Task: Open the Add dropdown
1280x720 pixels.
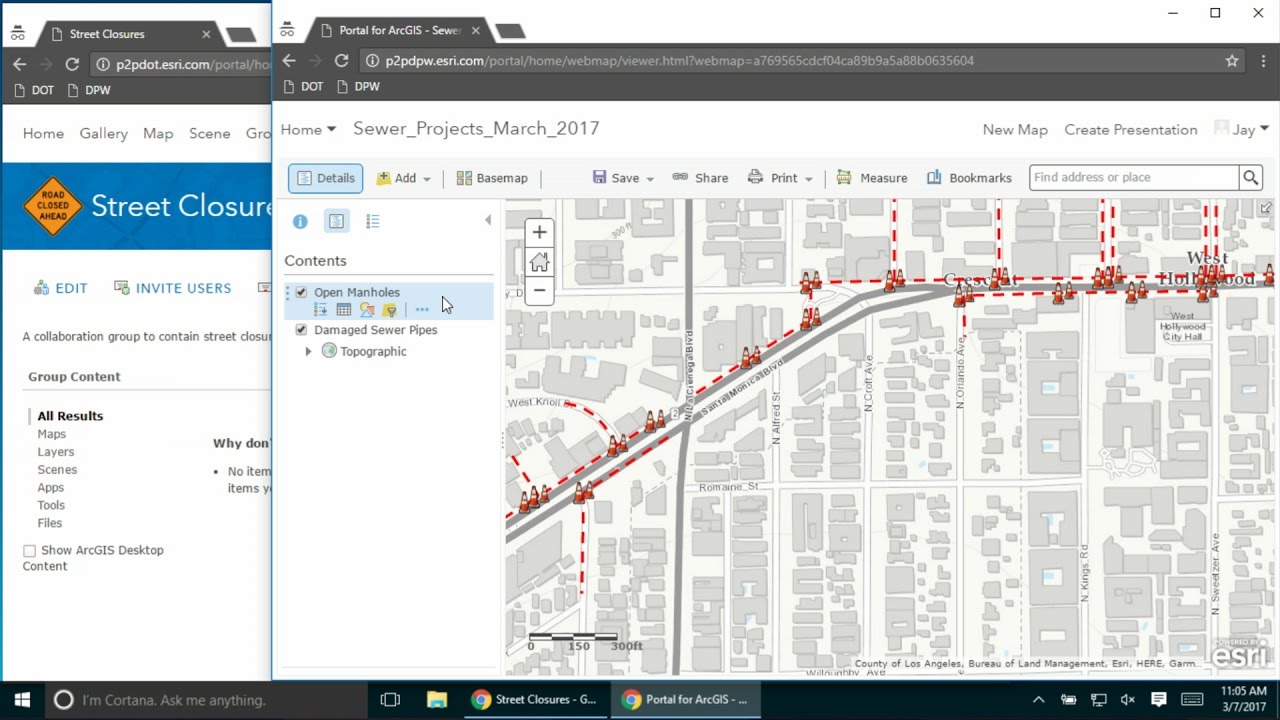Action: (x=403, y=178)
